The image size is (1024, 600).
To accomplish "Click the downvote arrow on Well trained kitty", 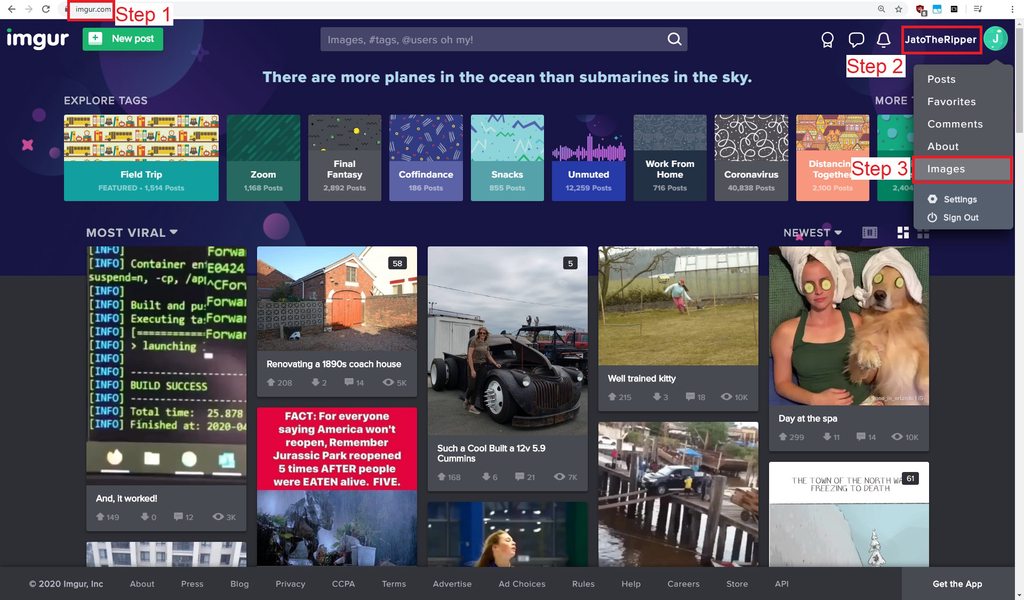I will [657, 397].
